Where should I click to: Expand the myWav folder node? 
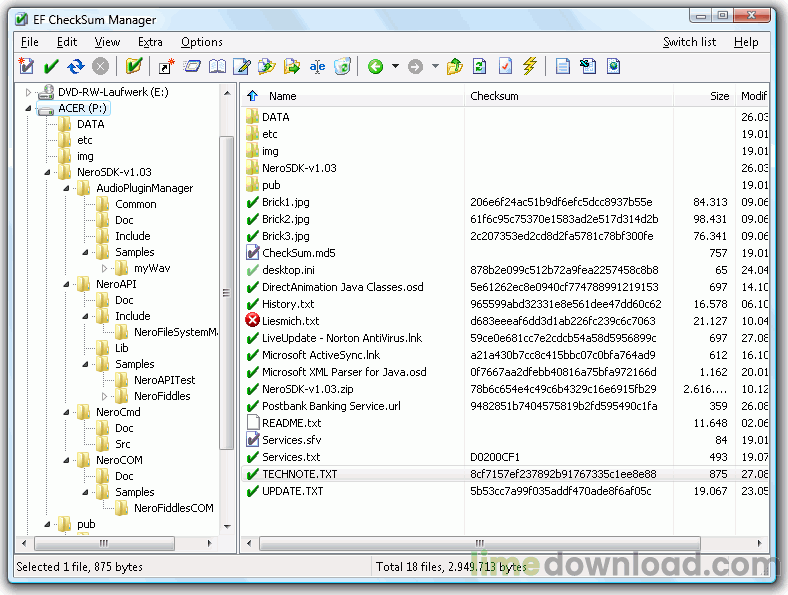click(x=105, y=268)
